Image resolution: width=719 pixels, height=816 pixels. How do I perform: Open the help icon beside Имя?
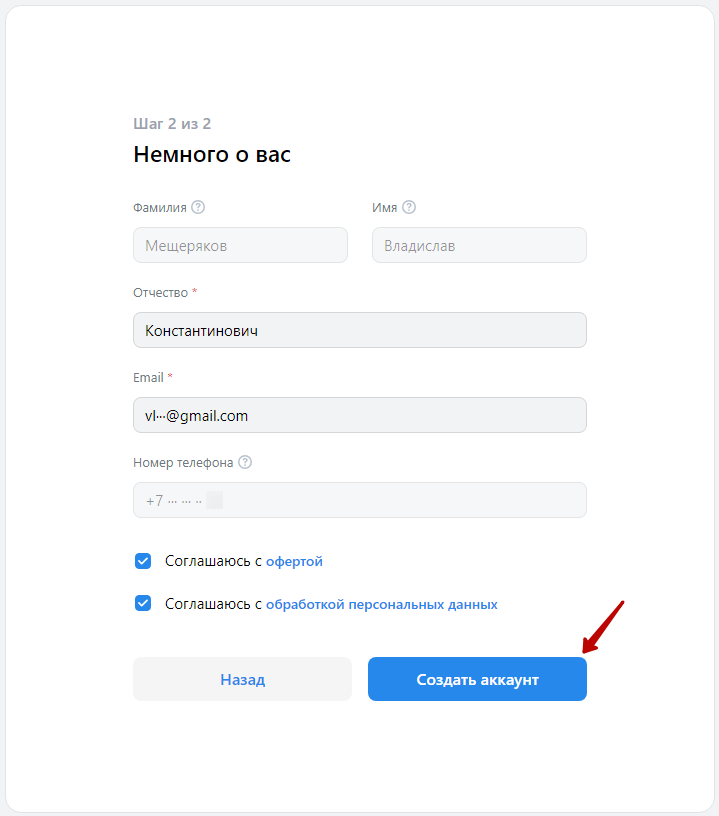click(x=409, y=207)
